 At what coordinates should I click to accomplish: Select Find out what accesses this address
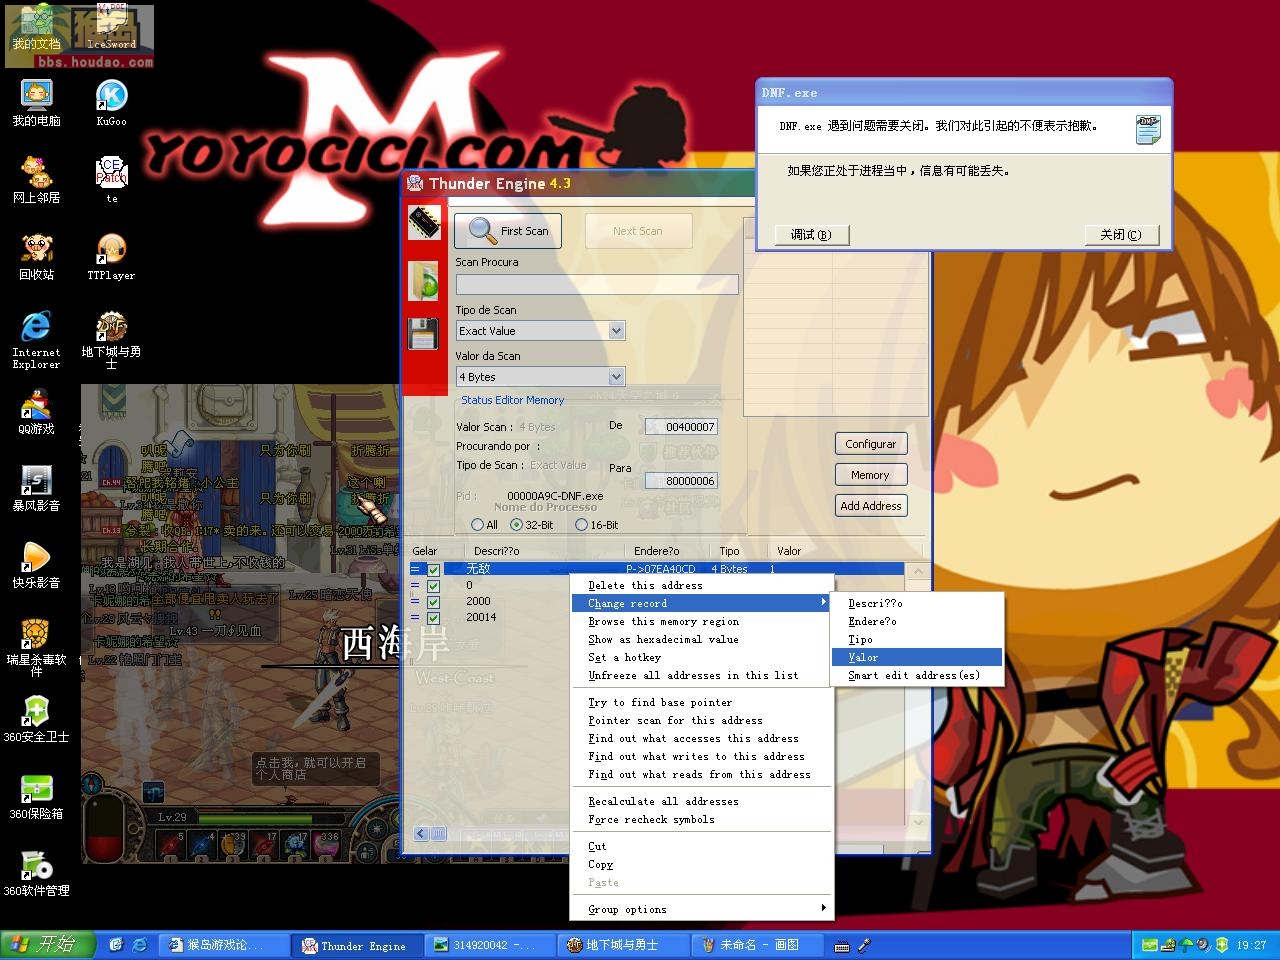point(702,738)
